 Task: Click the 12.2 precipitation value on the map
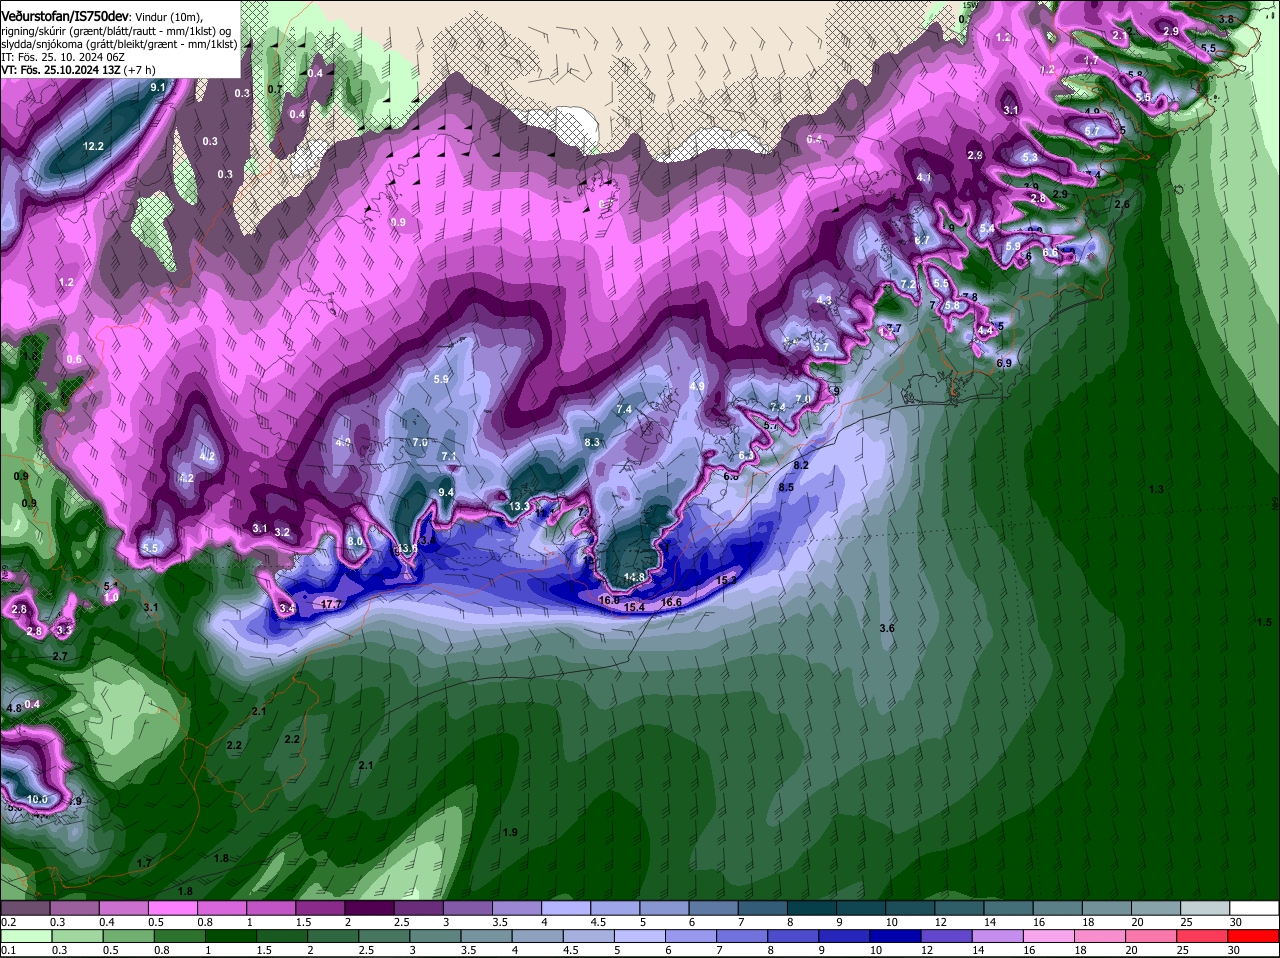[x=94, y=146]
